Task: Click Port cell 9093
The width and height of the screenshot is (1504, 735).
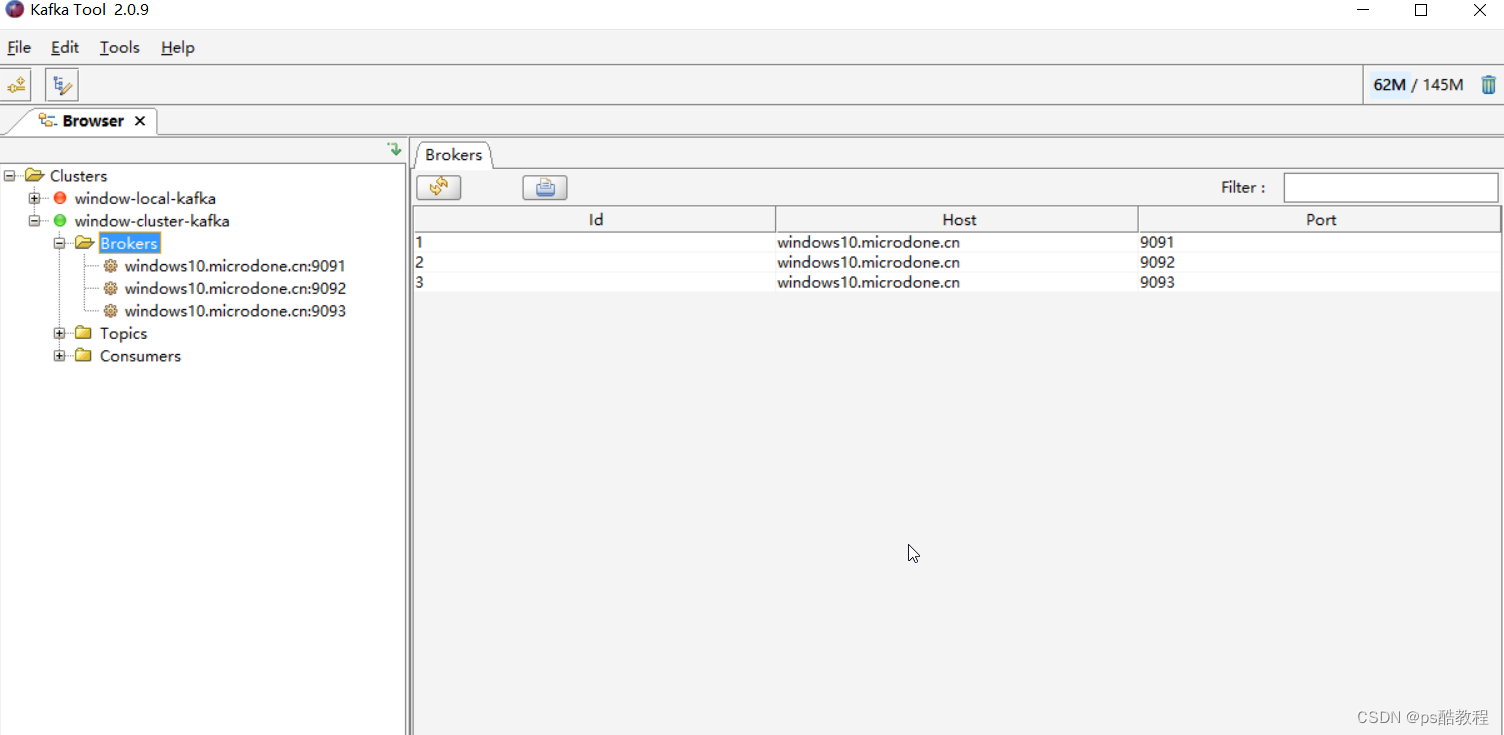Action: [x=1320, y=282]
